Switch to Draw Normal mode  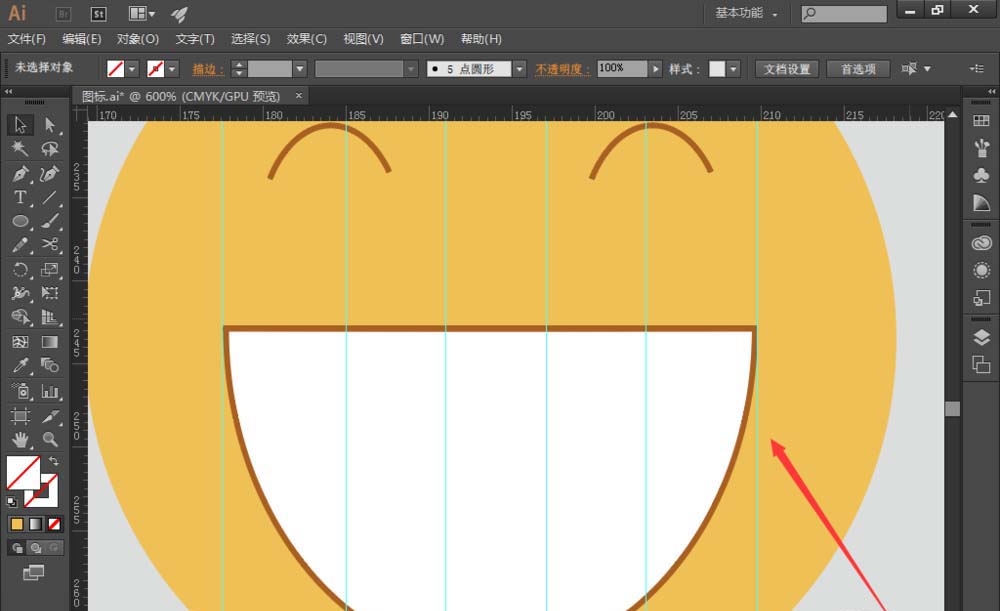click(x=17, y=548)
